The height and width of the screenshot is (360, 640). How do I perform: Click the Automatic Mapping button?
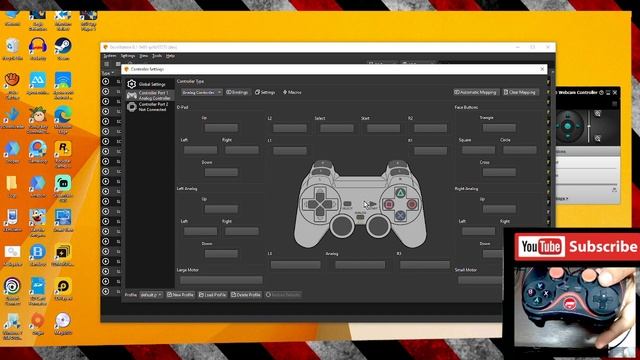[476, 93]
